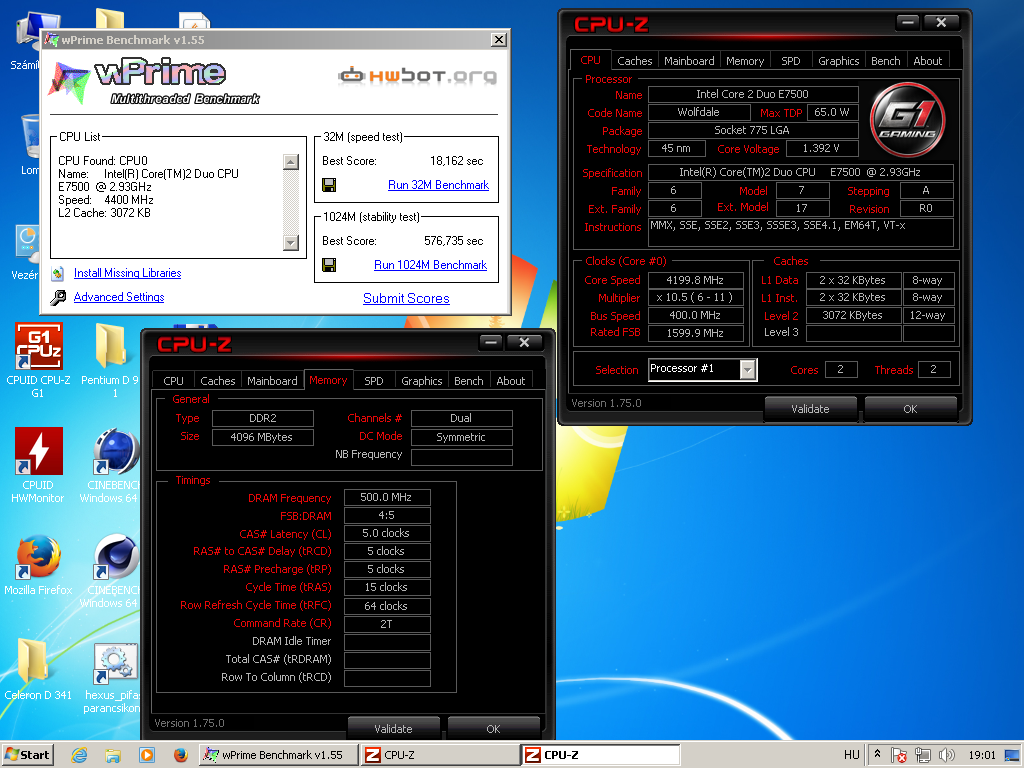This screenshot has height=768, width=1024.
Task: Click the 19:01 taskbar clock
Action: point(982,755)
